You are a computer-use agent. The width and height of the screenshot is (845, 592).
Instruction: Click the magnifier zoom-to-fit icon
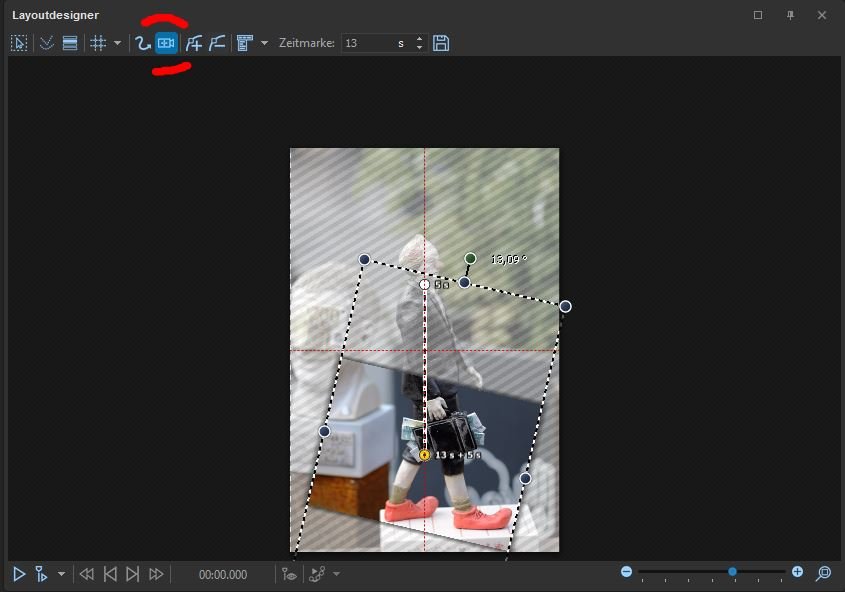(x=823, y=573)
